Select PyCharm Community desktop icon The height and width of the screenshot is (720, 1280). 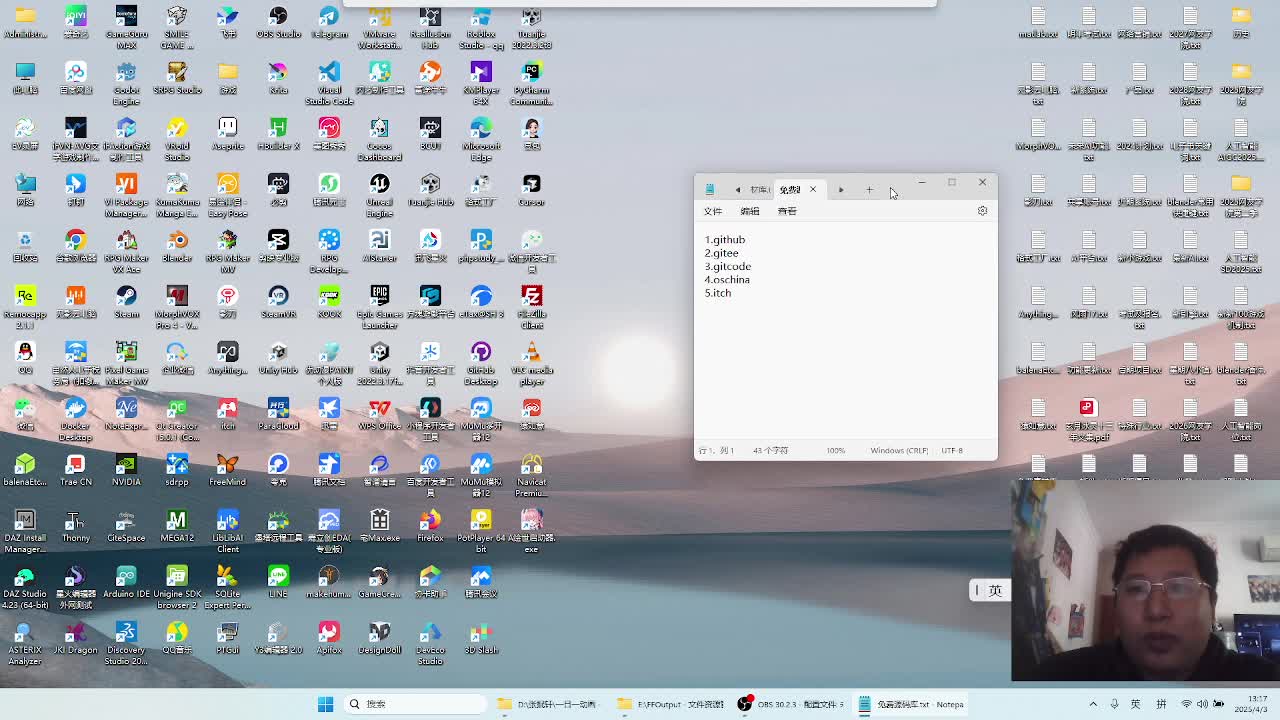pyautogui.click(x=531, y=84)
